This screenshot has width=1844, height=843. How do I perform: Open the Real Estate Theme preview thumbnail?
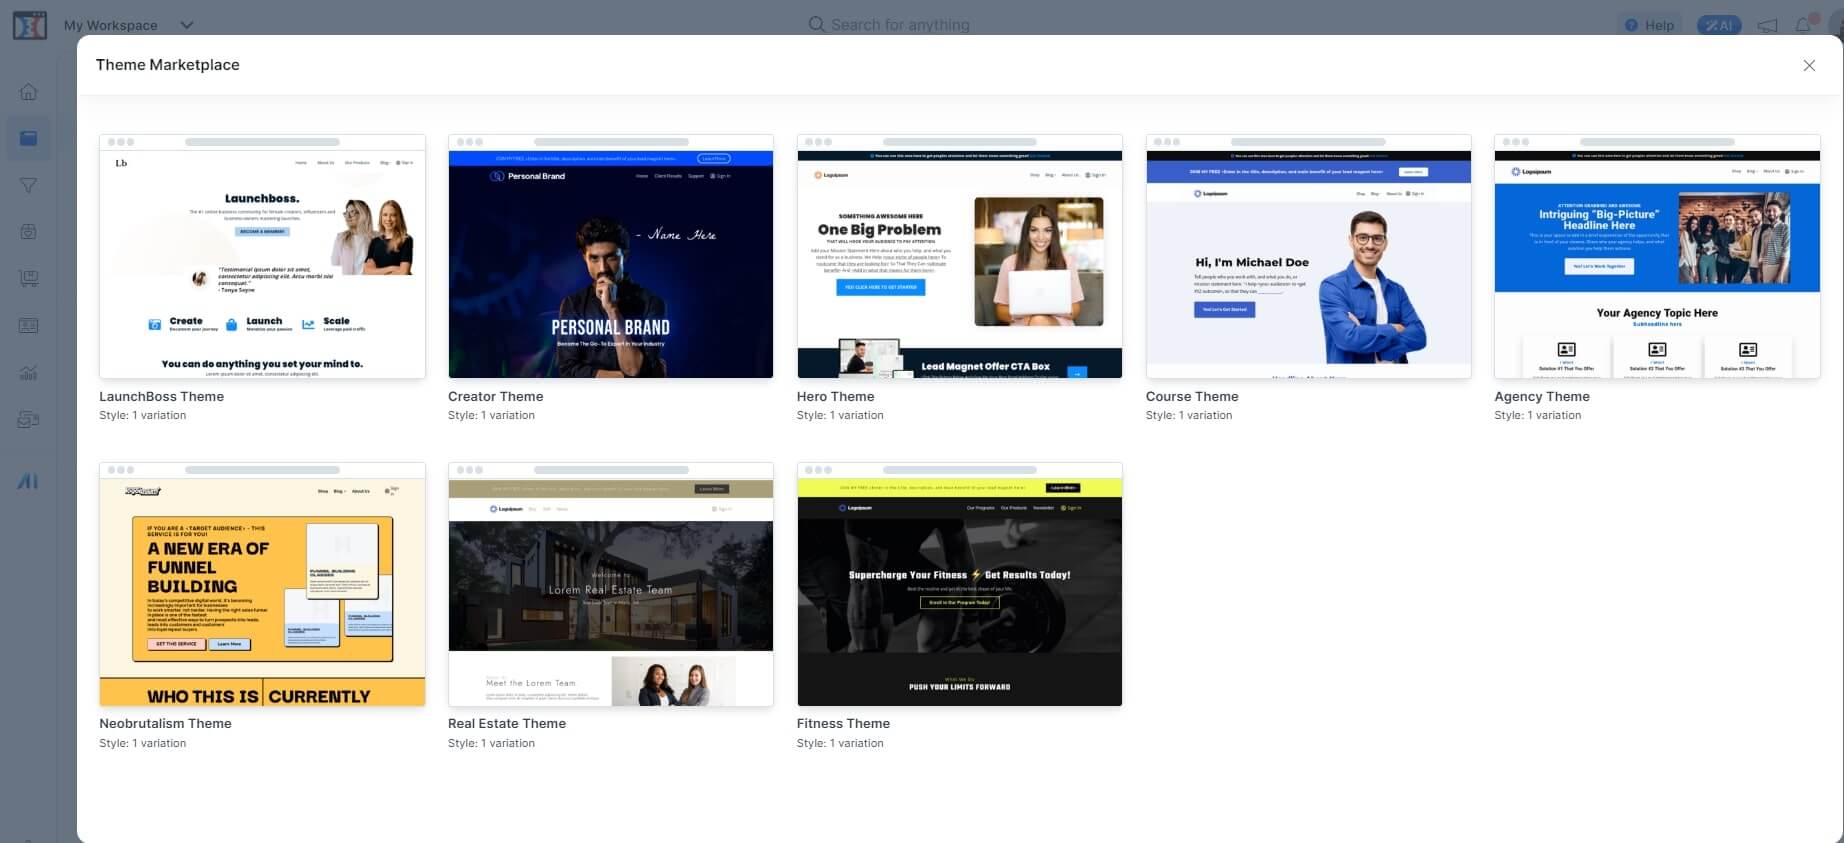point(611,584)
